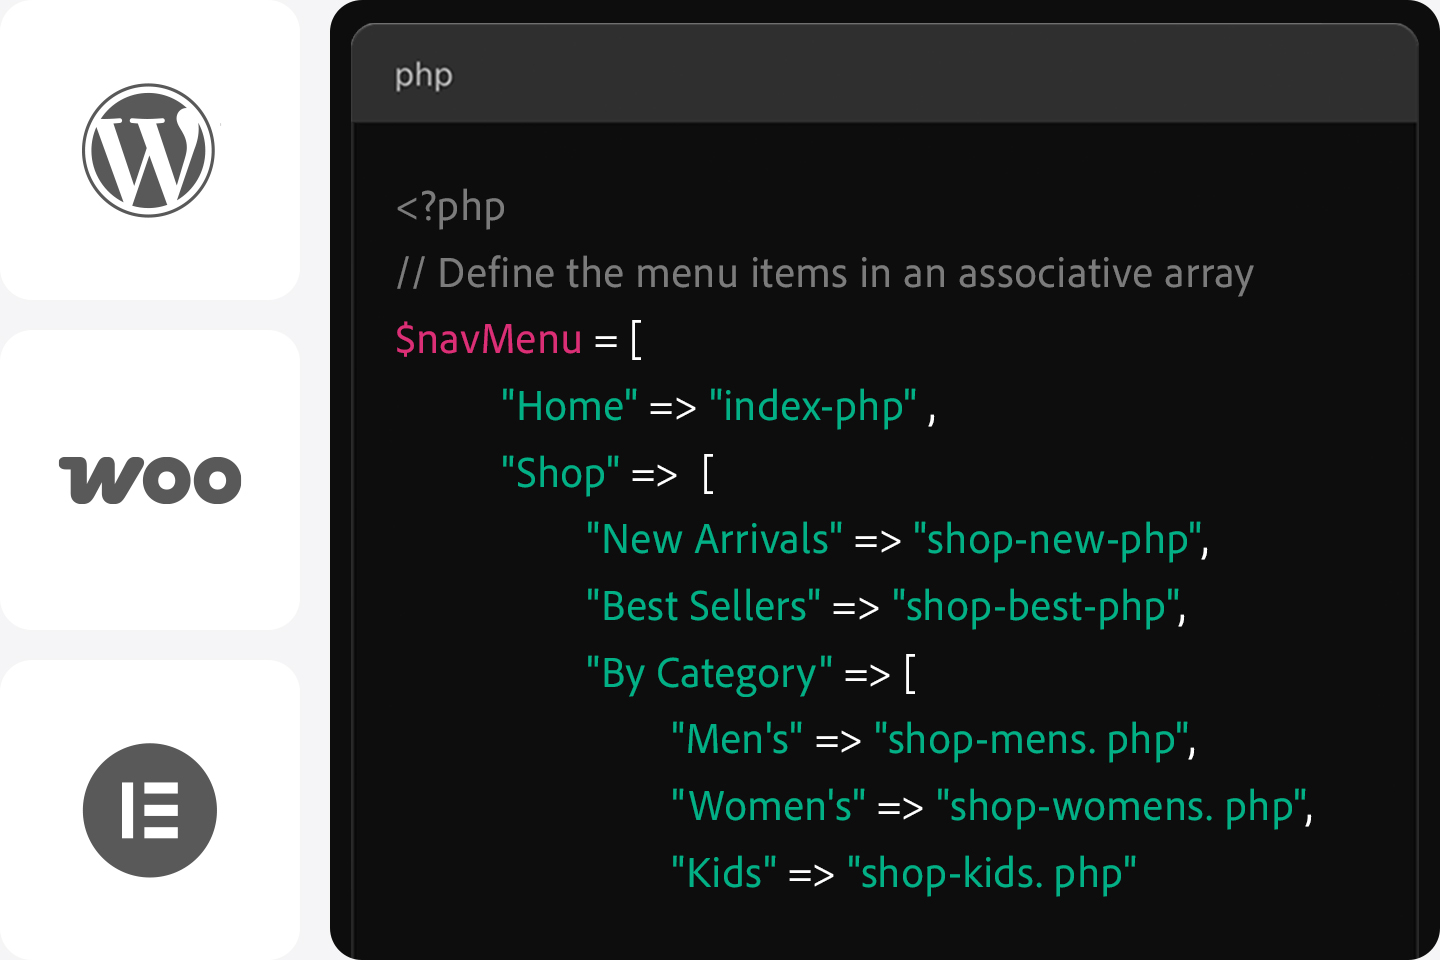Click the "Kids" array key

[x=724, y=873]
